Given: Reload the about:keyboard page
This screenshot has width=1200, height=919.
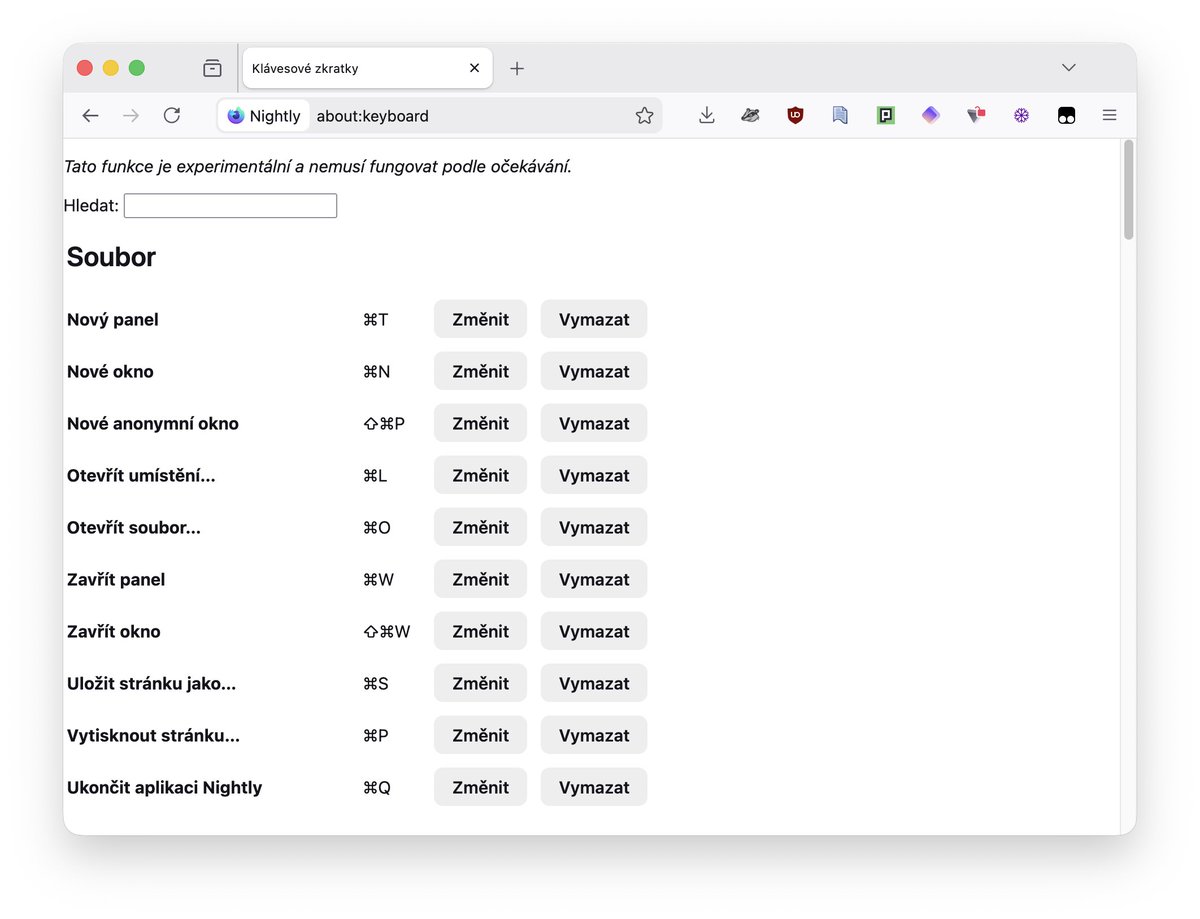Looking at the screenshot, I should click(171, 115).
